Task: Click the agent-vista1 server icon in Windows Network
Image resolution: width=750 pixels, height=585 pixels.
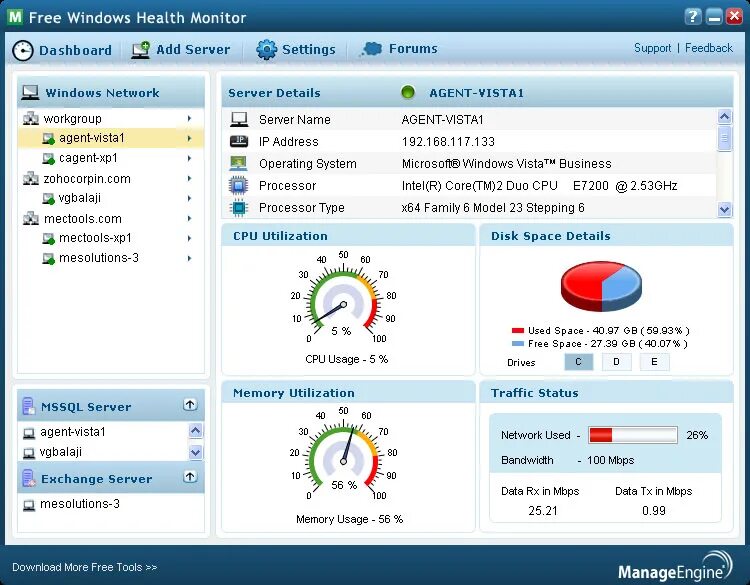Action: click(48, 138)
